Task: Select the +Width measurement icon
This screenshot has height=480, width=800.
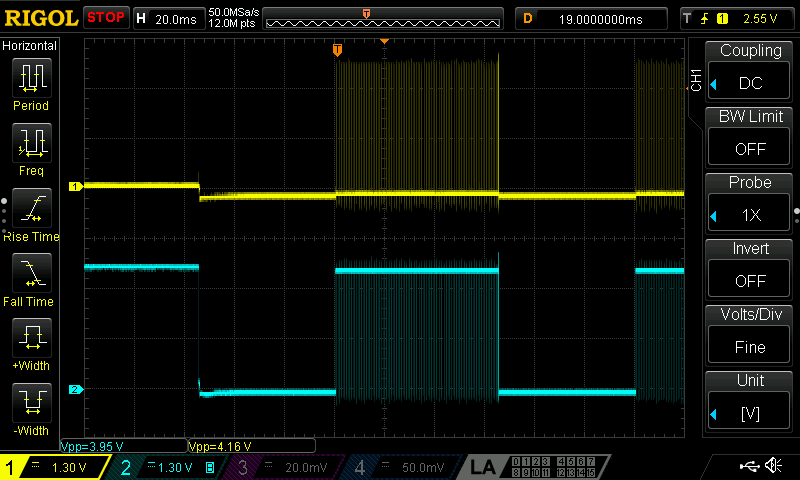Action: (32, 338)
